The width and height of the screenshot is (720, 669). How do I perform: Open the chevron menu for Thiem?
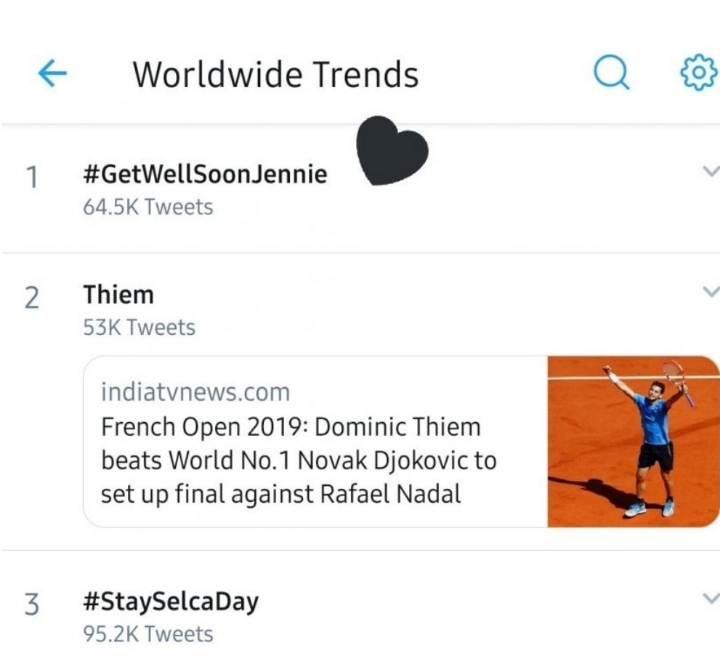click(711, 291)
